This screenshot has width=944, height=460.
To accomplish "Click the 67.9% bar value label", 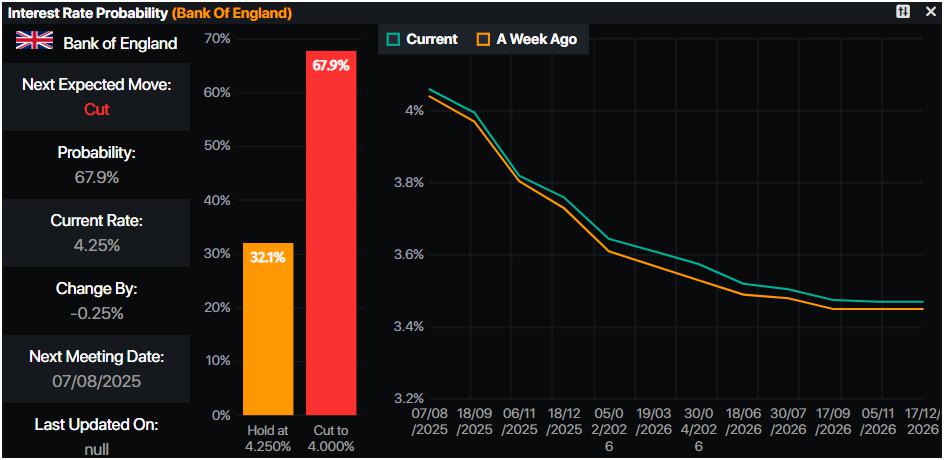I will 331,66.
